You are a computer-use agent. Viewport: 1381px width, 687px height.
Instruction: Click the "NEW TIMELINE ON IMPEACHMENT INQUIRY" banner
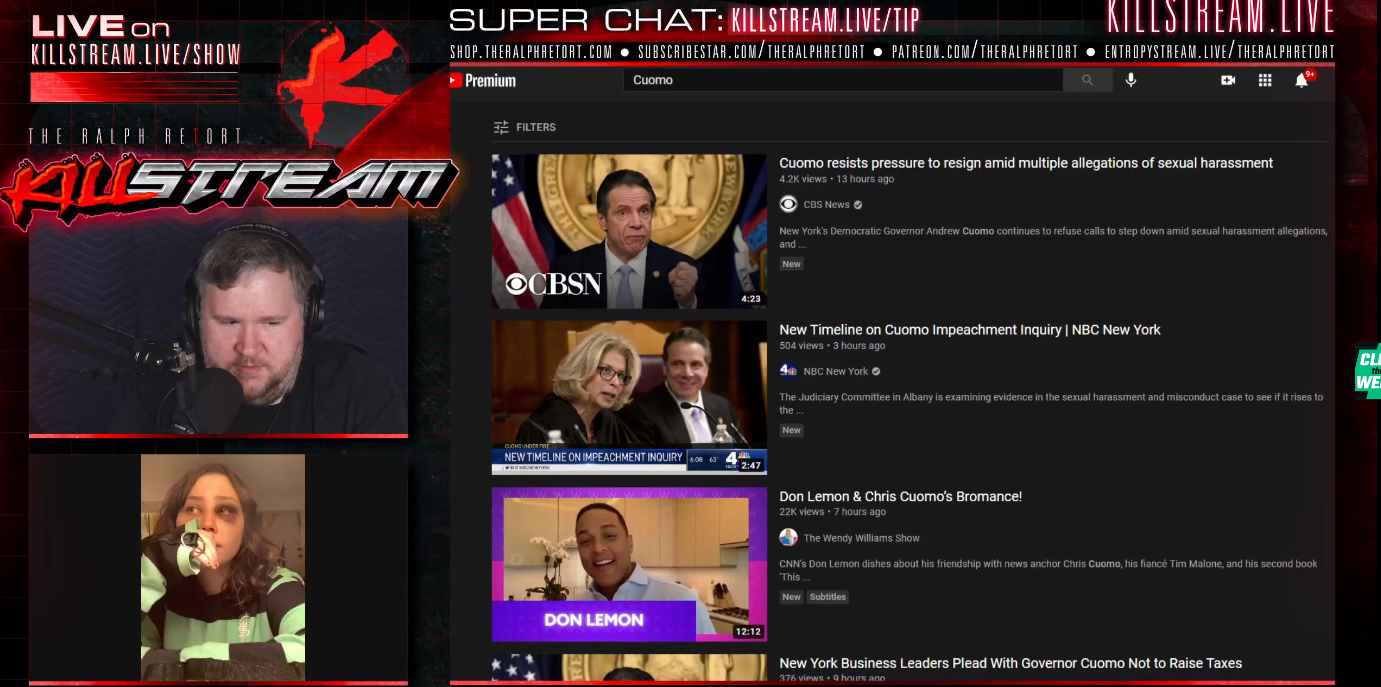593,457
